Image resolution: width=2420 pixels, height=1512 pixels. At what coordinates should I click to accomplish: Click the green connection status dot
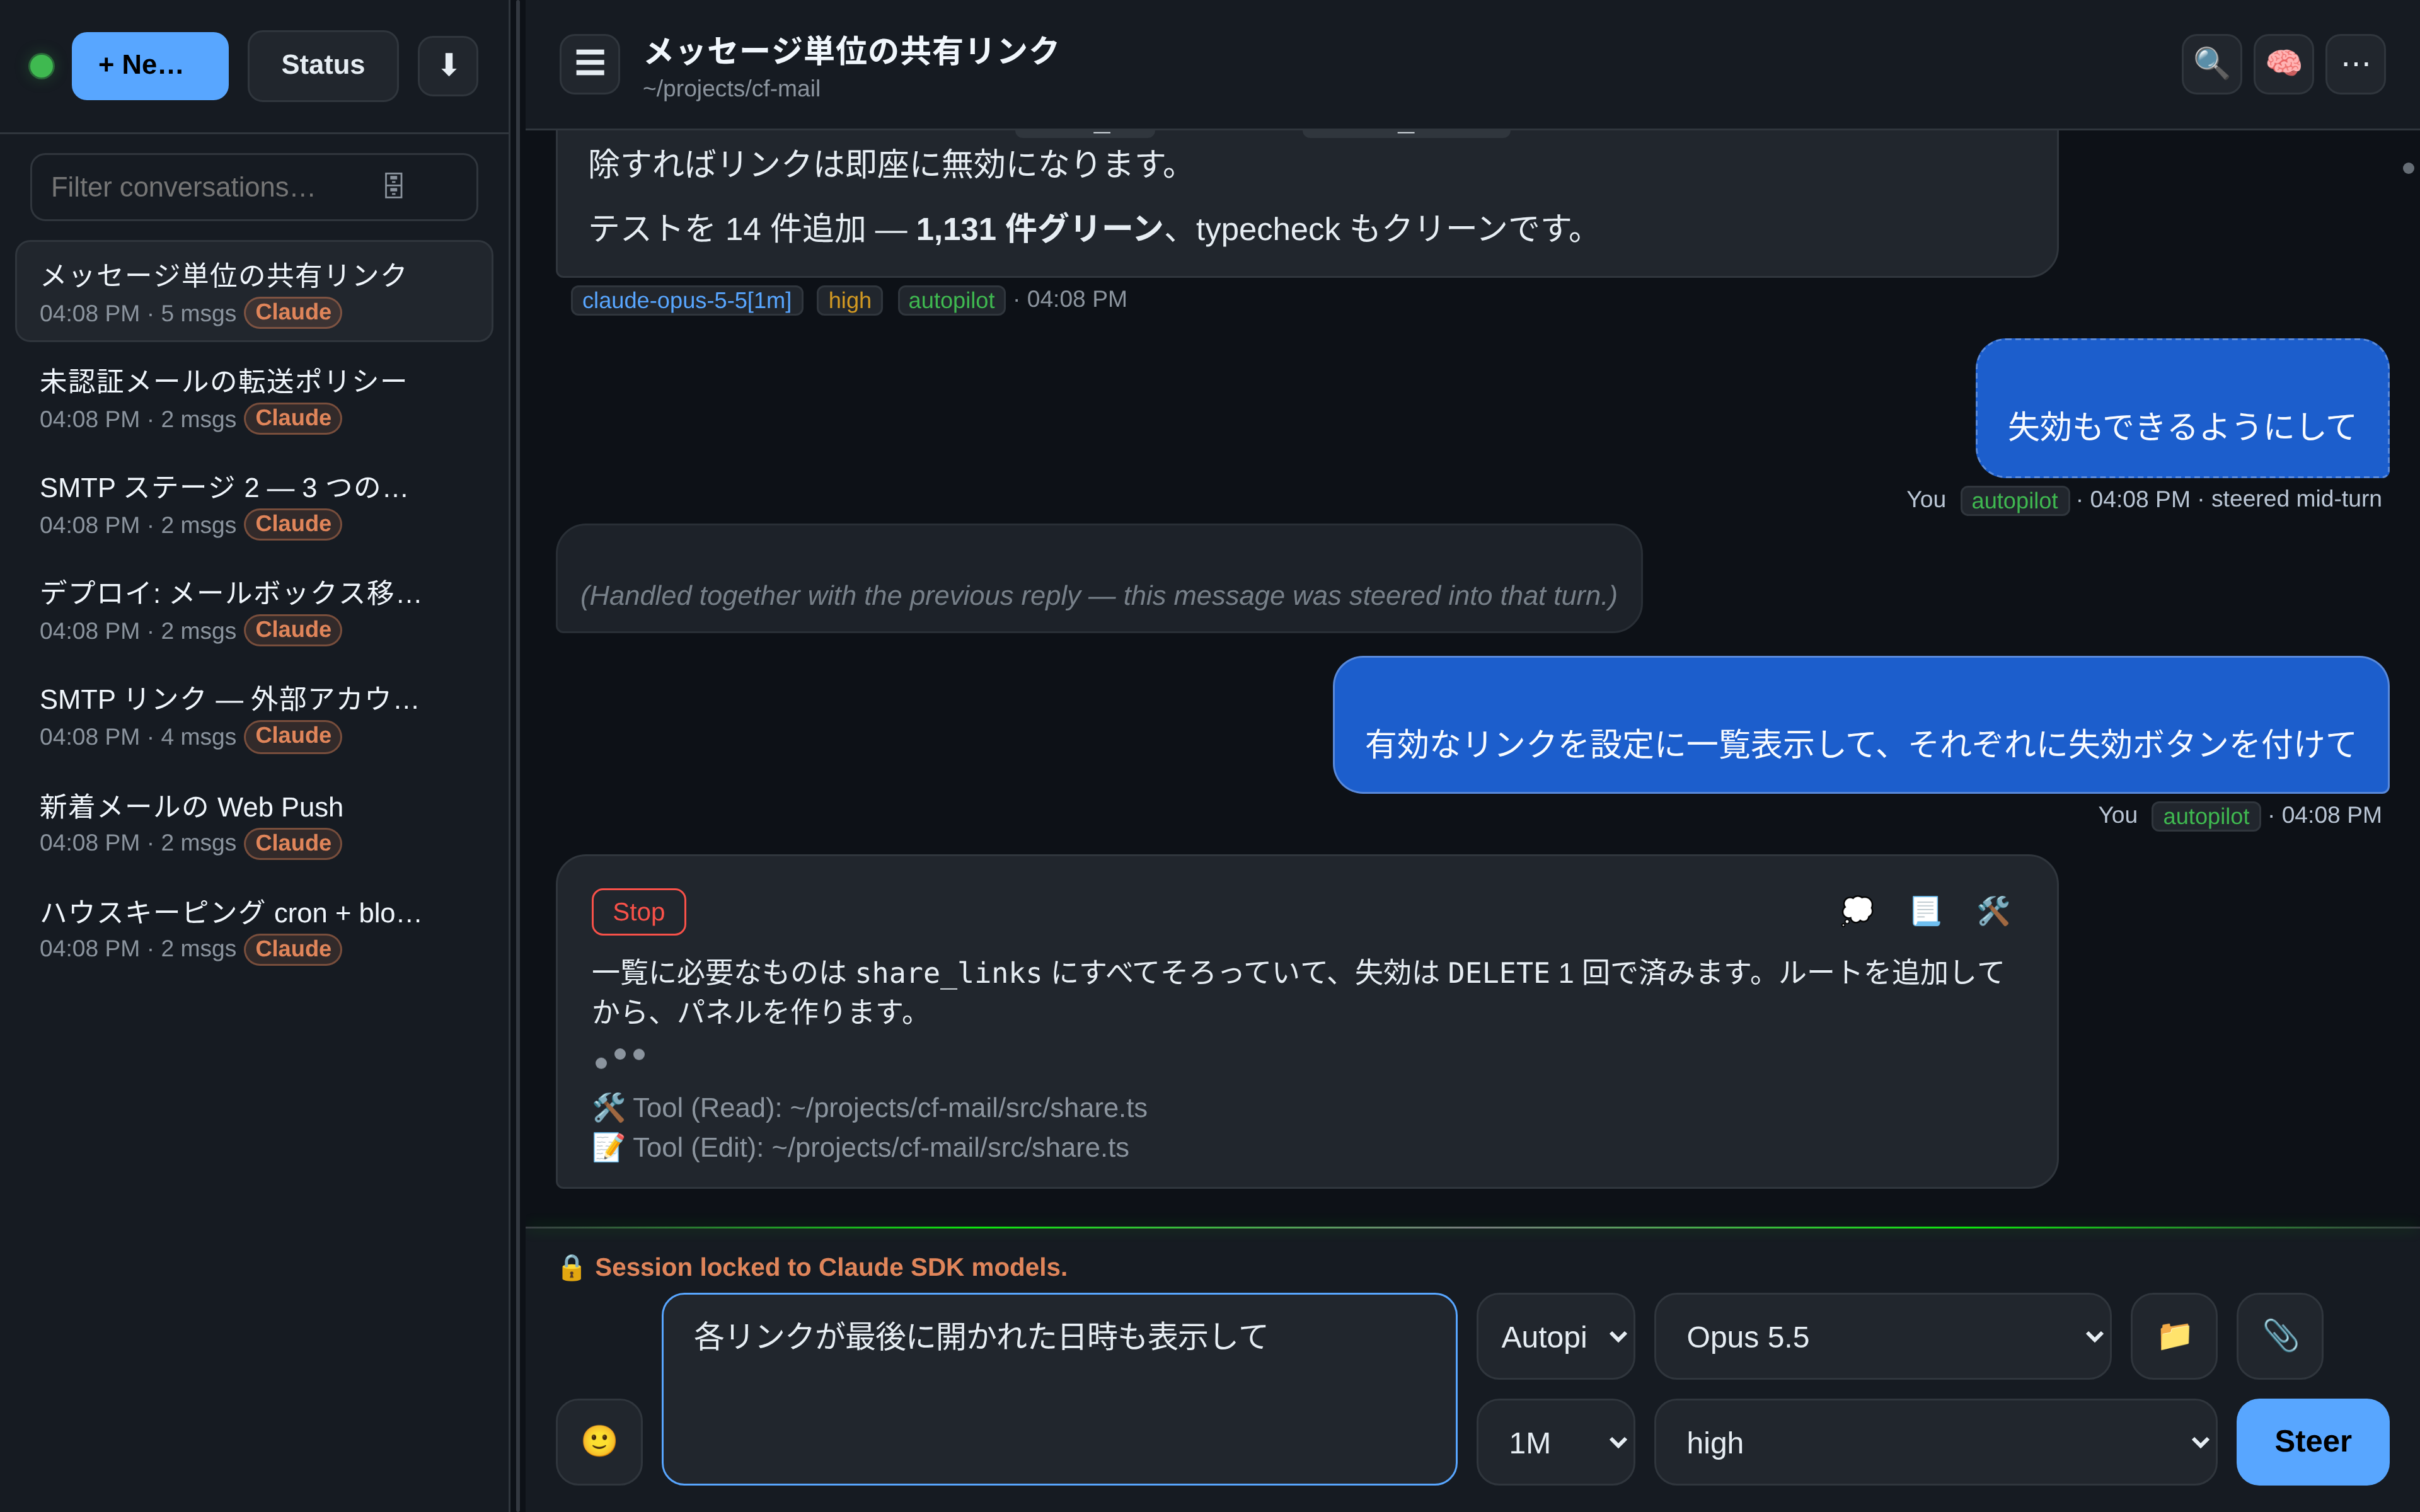pos(42,66)
